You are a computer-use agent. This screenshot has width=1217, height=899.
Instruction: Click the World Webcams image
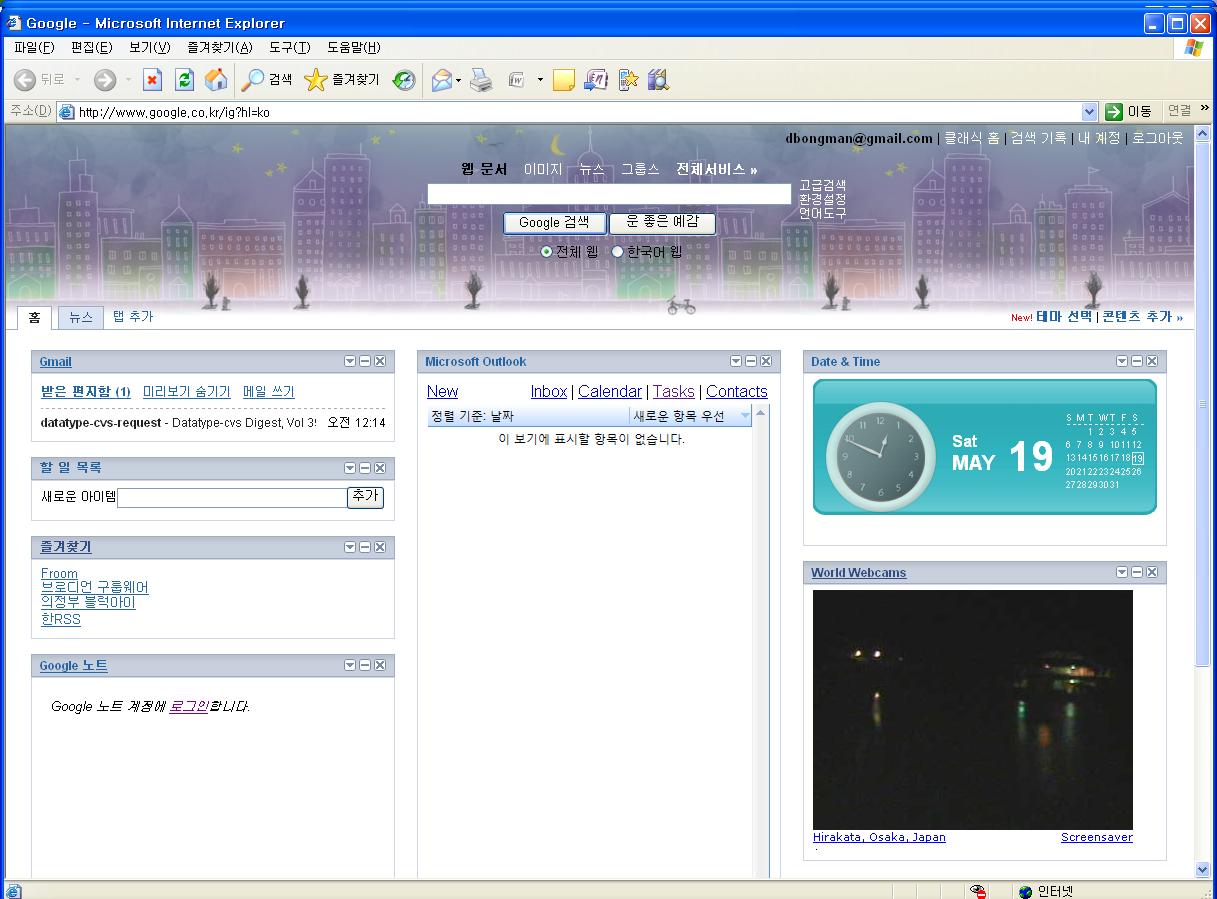tap(973, 709)
